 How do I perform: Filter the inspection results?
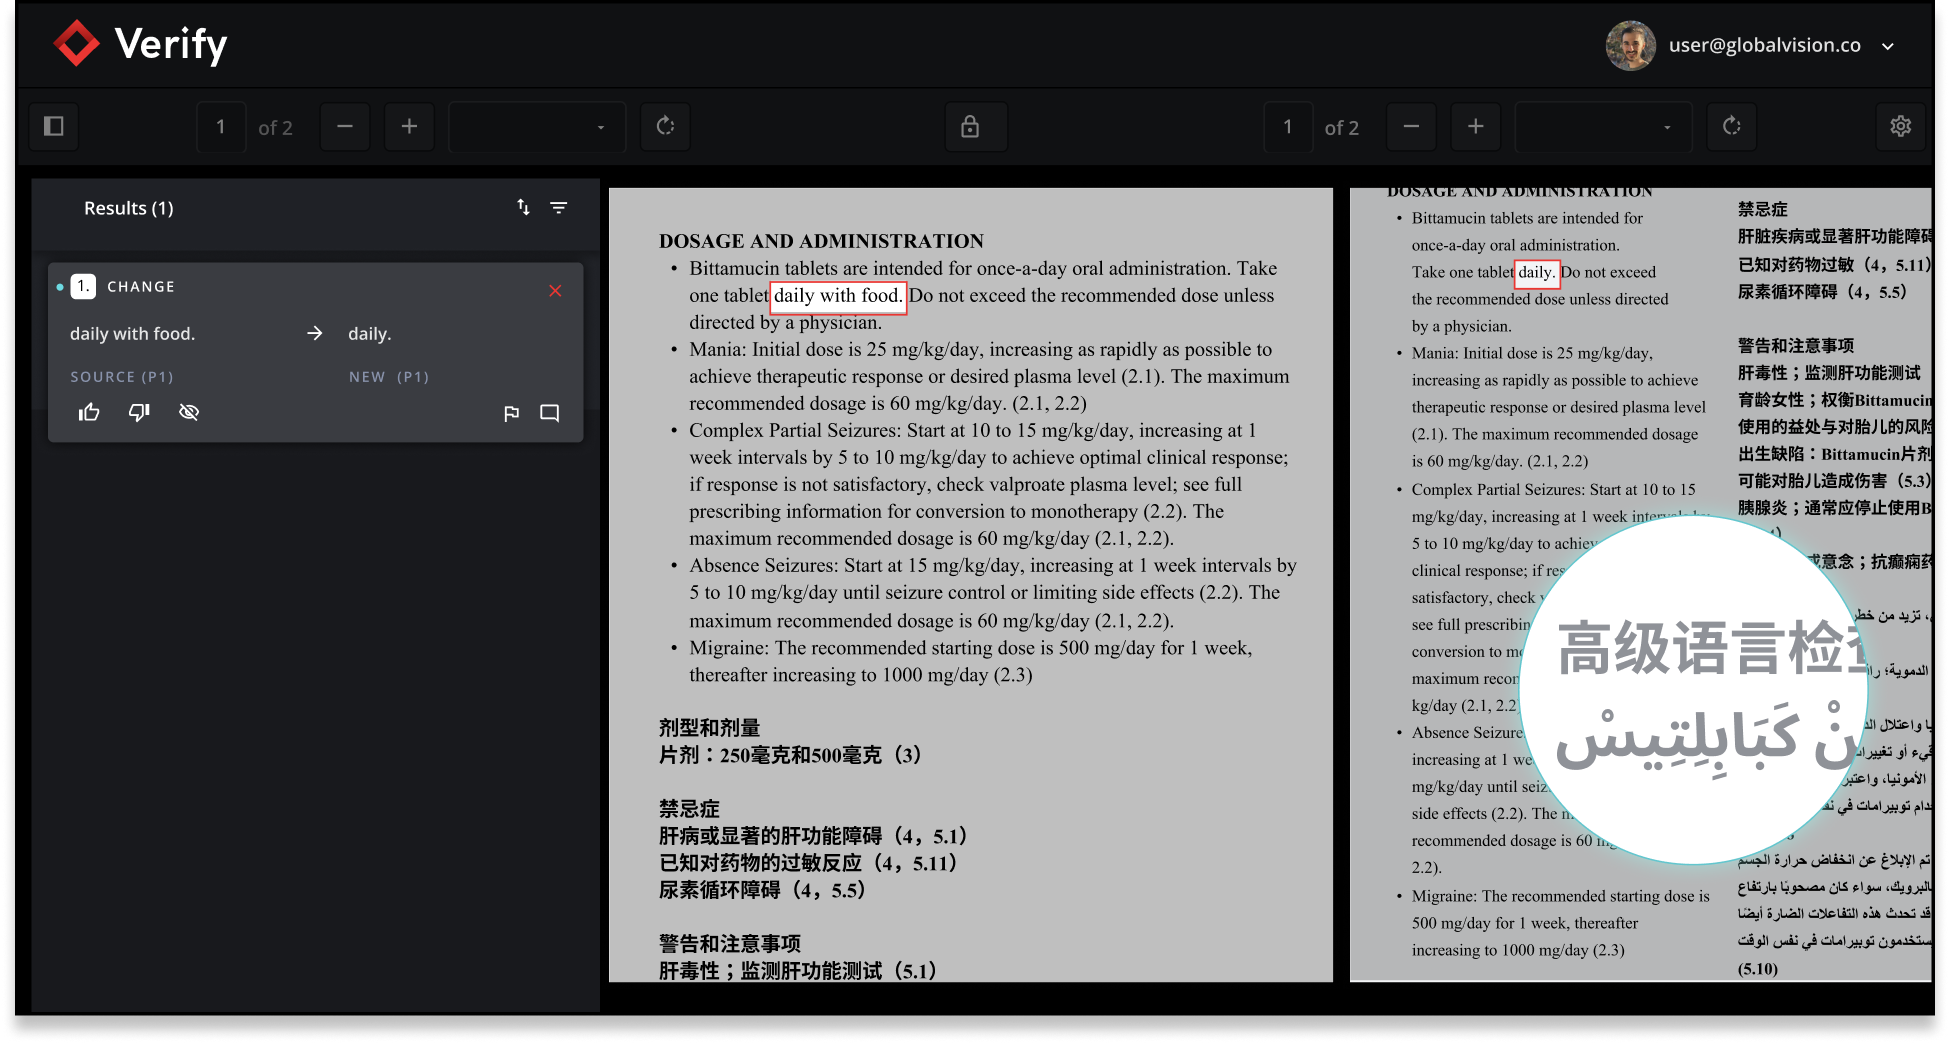(558, 207)
